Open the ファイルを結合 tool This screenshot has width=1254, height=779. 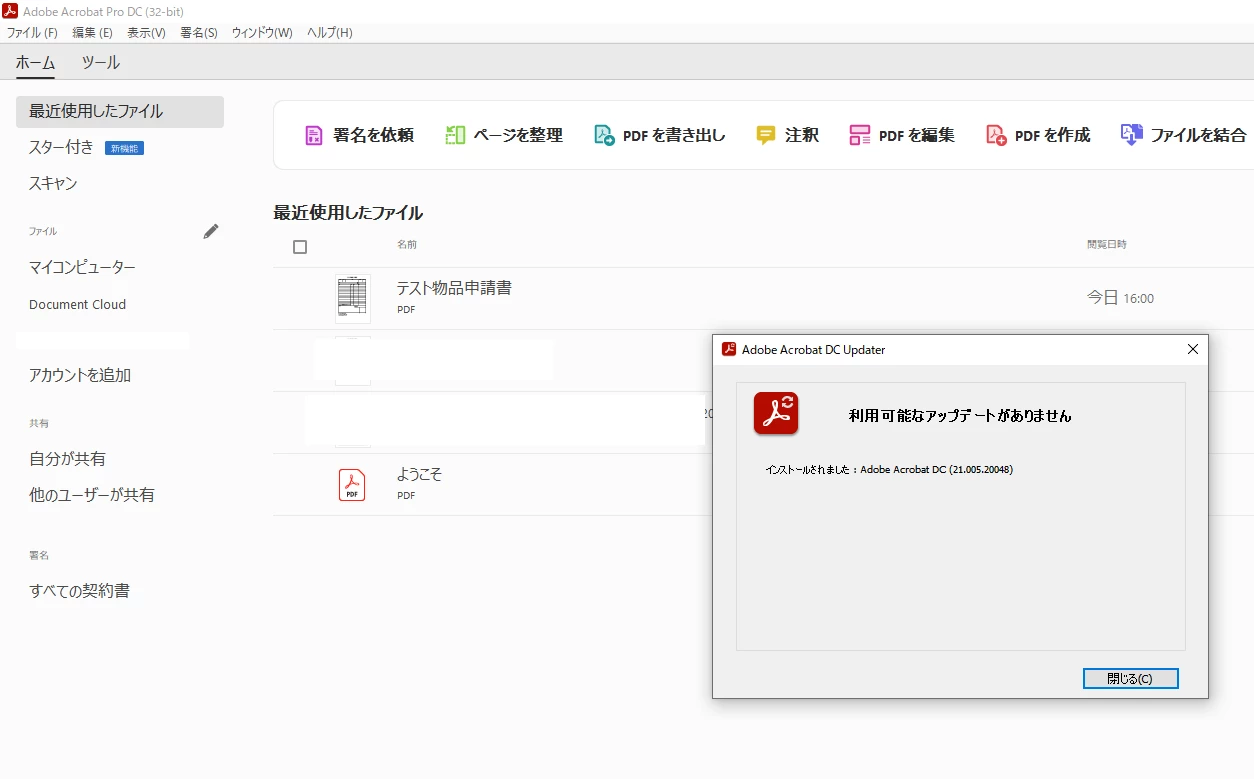pos(1184,135)
